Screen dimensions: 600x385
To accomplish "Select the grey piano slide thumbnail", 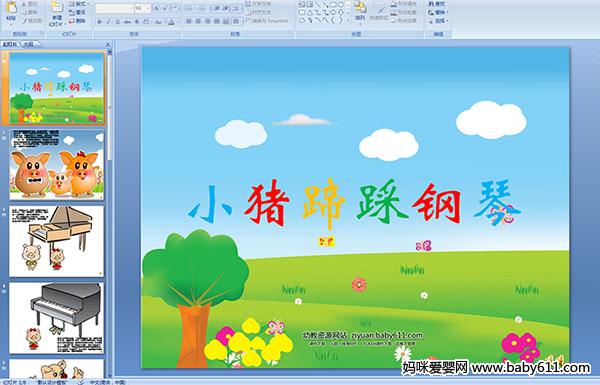I will [x=56, y=318].
